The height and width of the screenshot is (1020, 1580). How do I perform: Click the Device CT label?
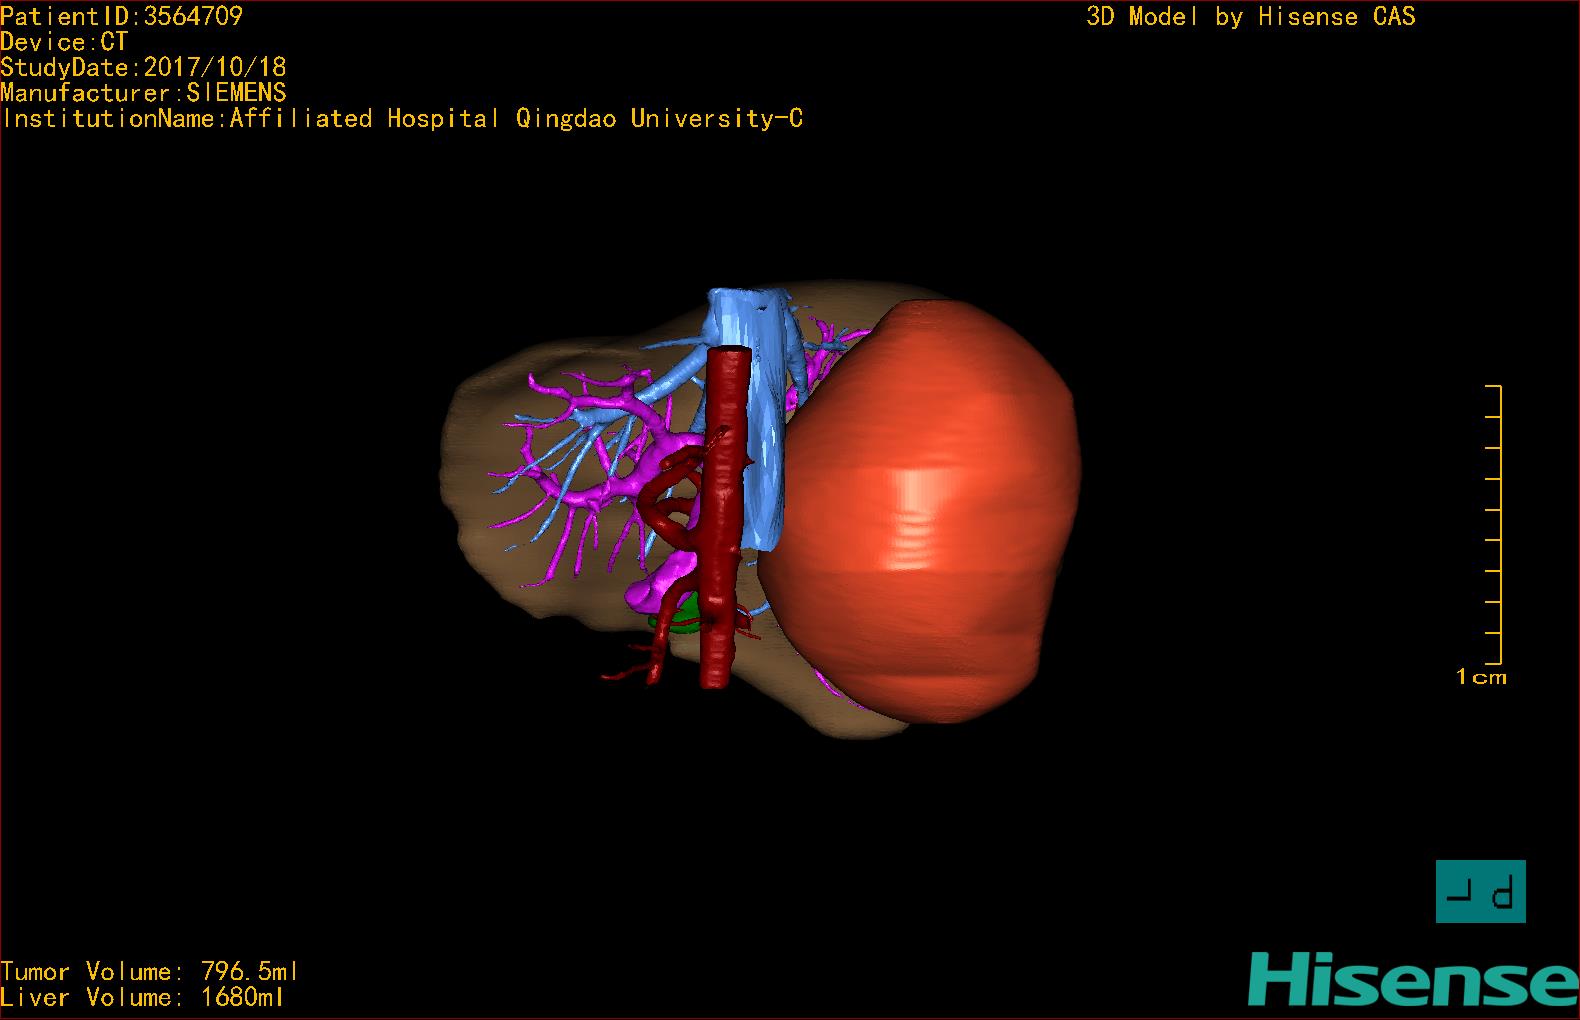tap(64, 42)
